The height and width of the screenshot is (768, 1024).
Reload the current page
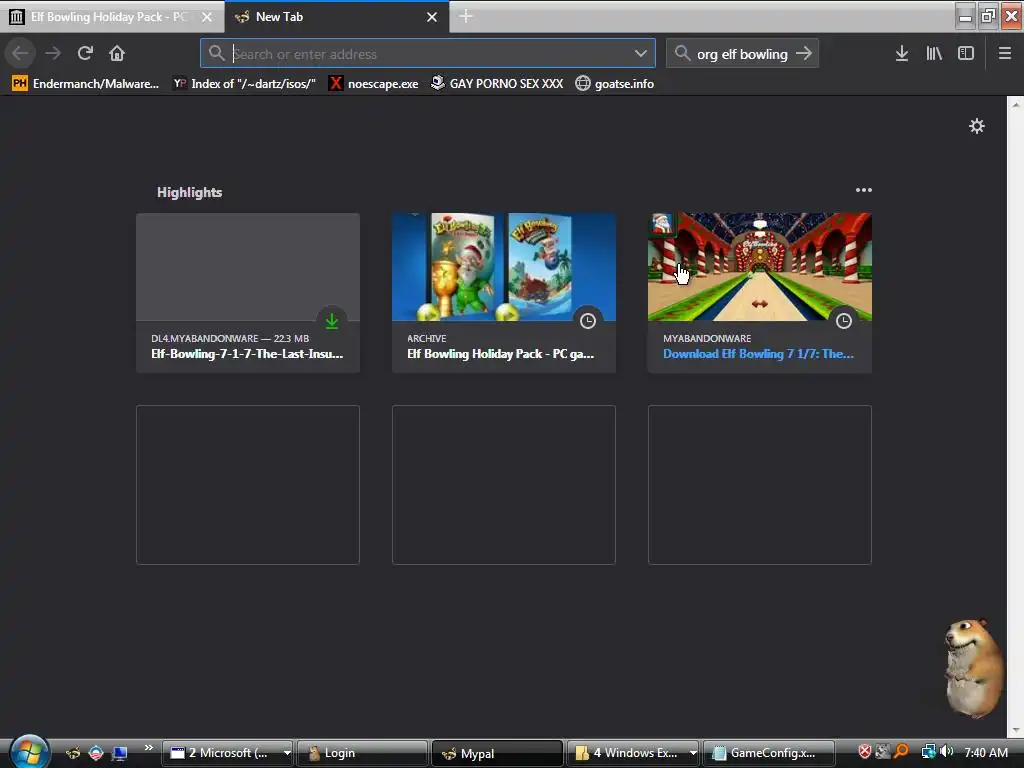(x=85, y=53)
